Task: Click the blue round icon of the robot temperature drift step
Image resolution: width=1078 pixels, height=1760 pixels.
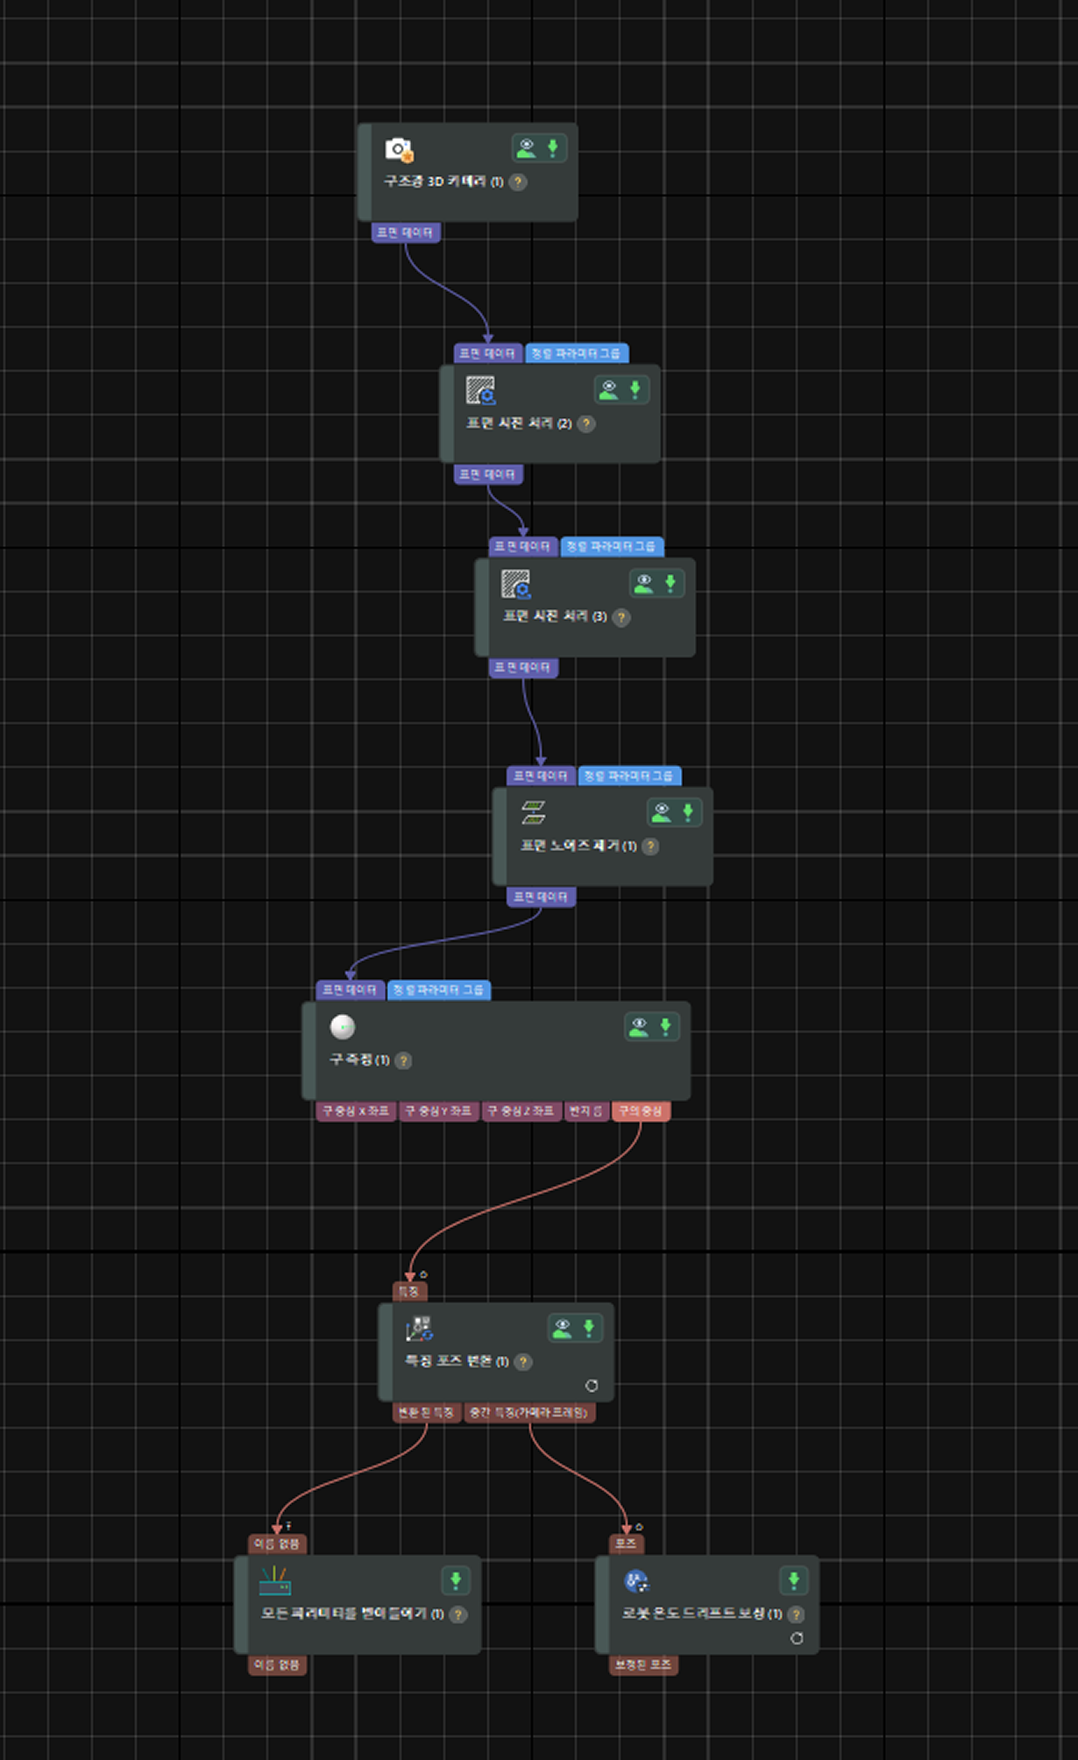Action: click(x=636, y=1581)
